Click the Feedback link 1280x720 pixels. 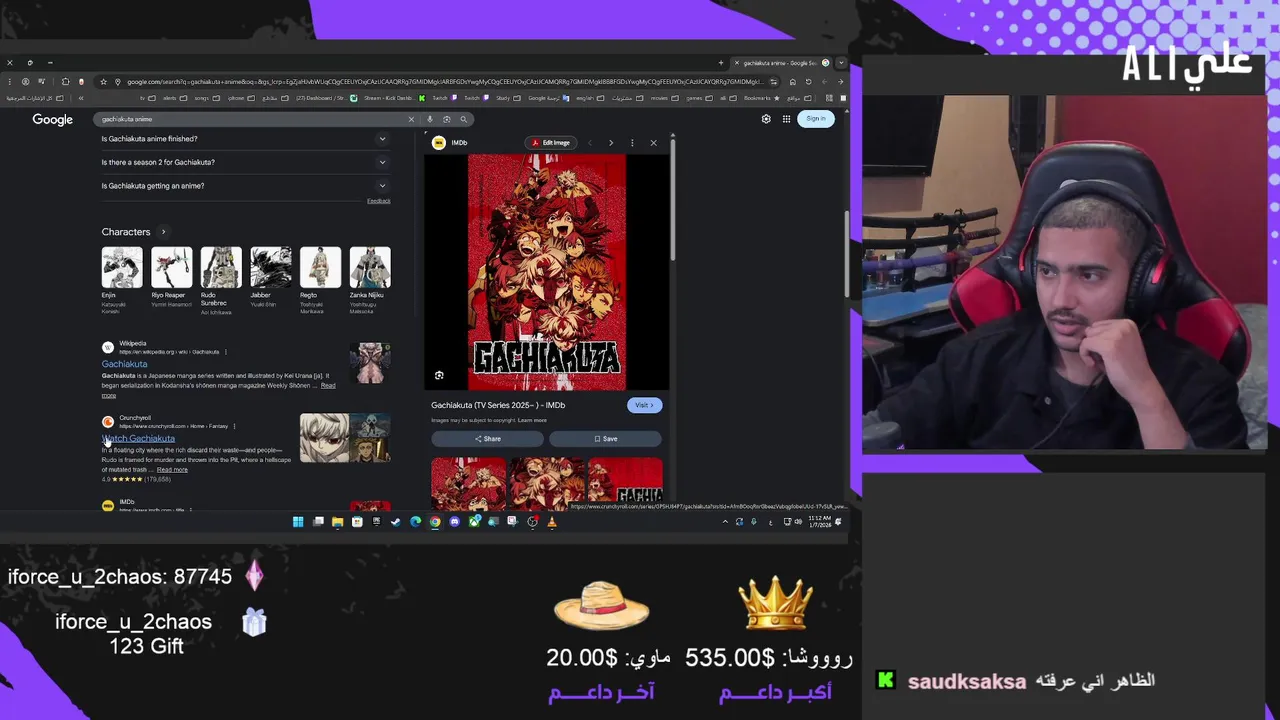tap(378, 201)
